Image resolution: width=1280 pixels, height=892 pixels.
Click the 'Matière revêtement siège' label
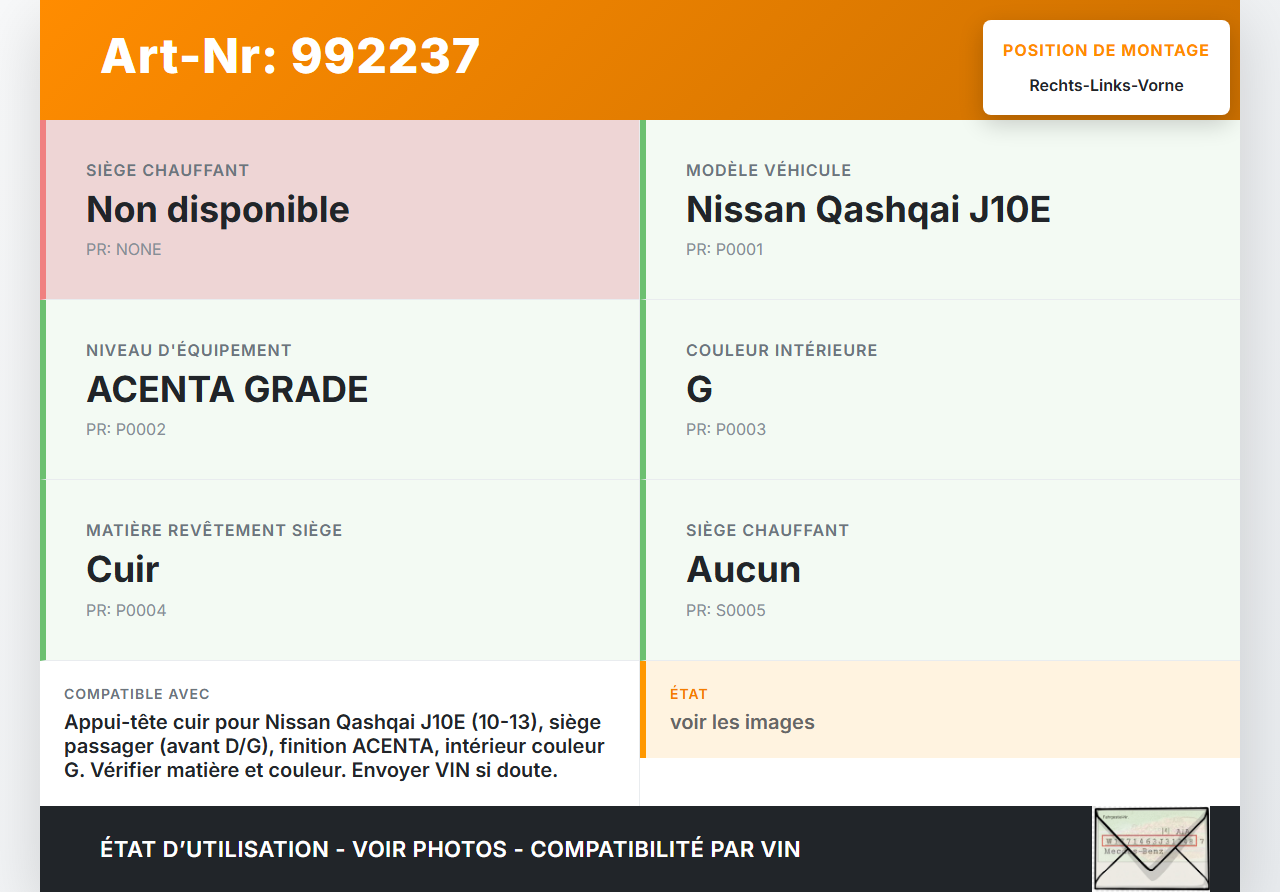coord(214,530)
